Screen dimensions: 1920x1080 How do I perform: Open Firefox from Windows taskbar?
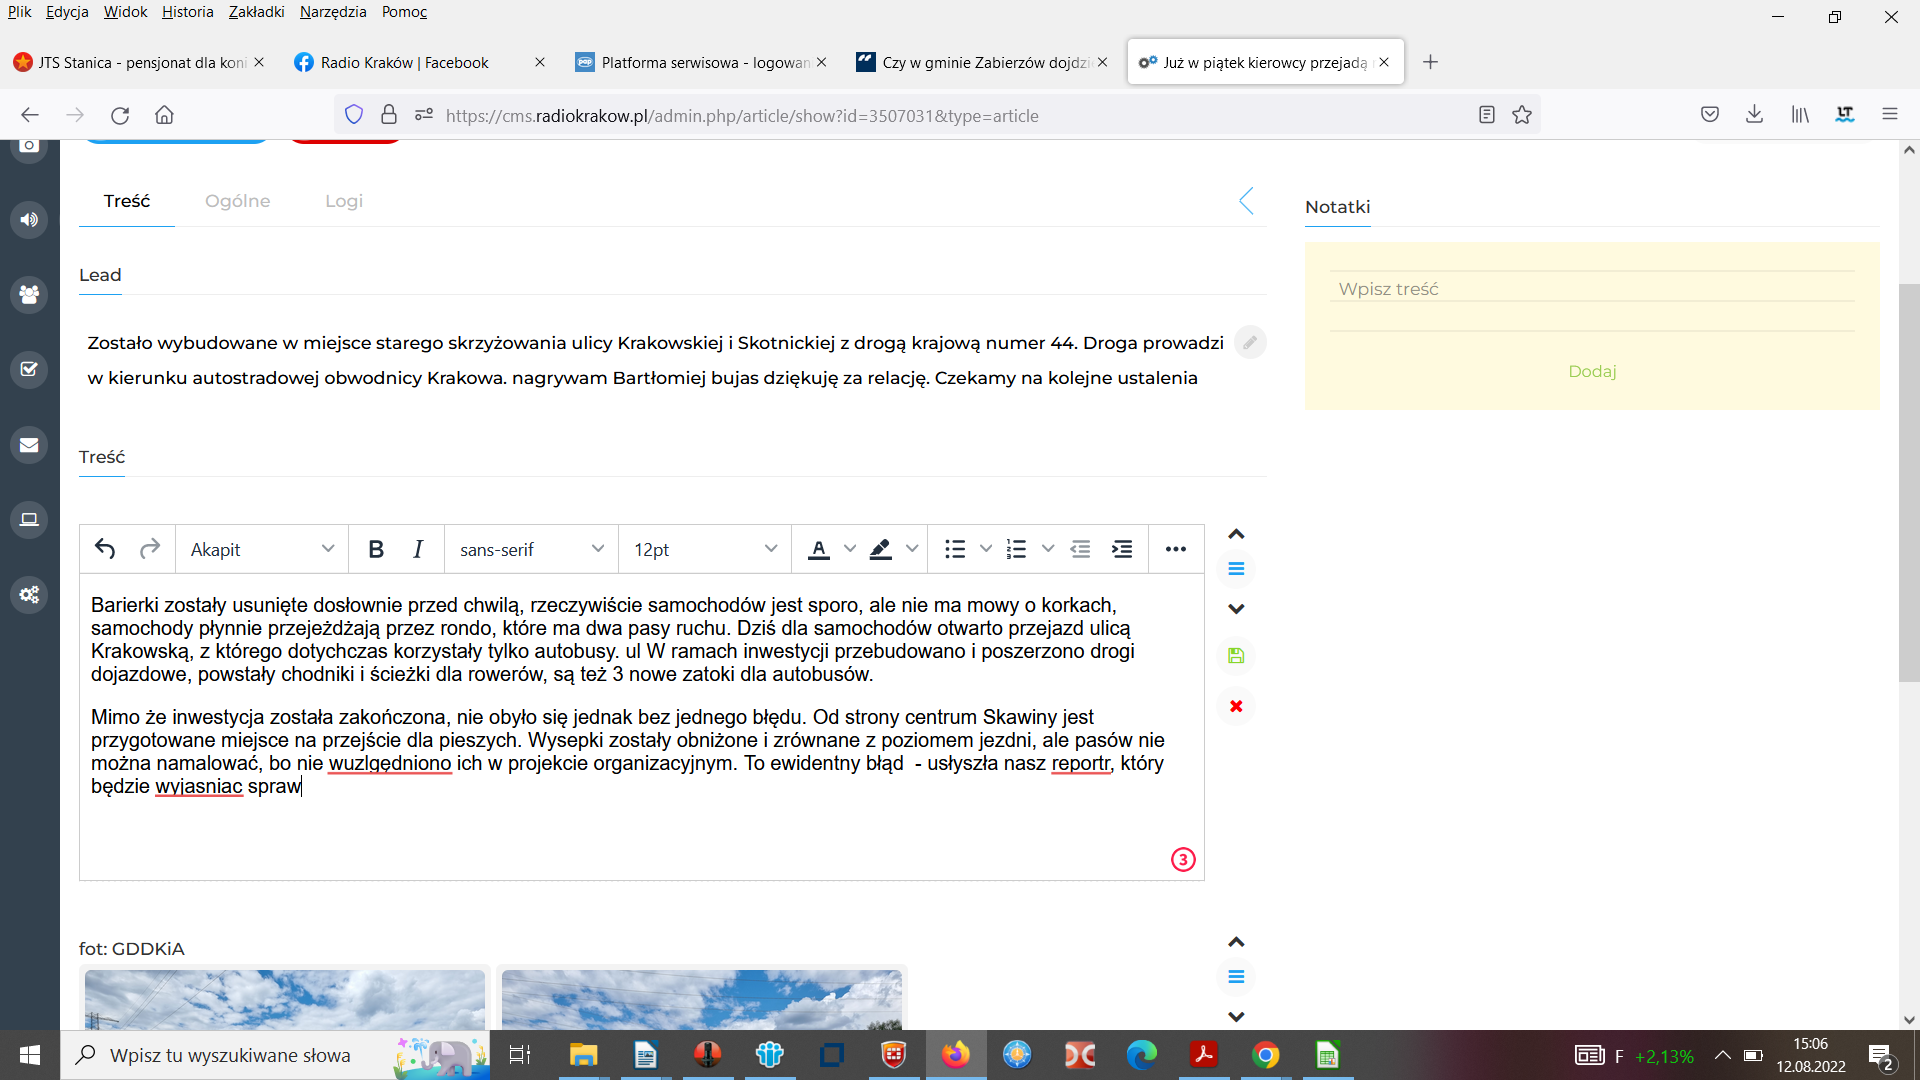(x=955, y=1055)
